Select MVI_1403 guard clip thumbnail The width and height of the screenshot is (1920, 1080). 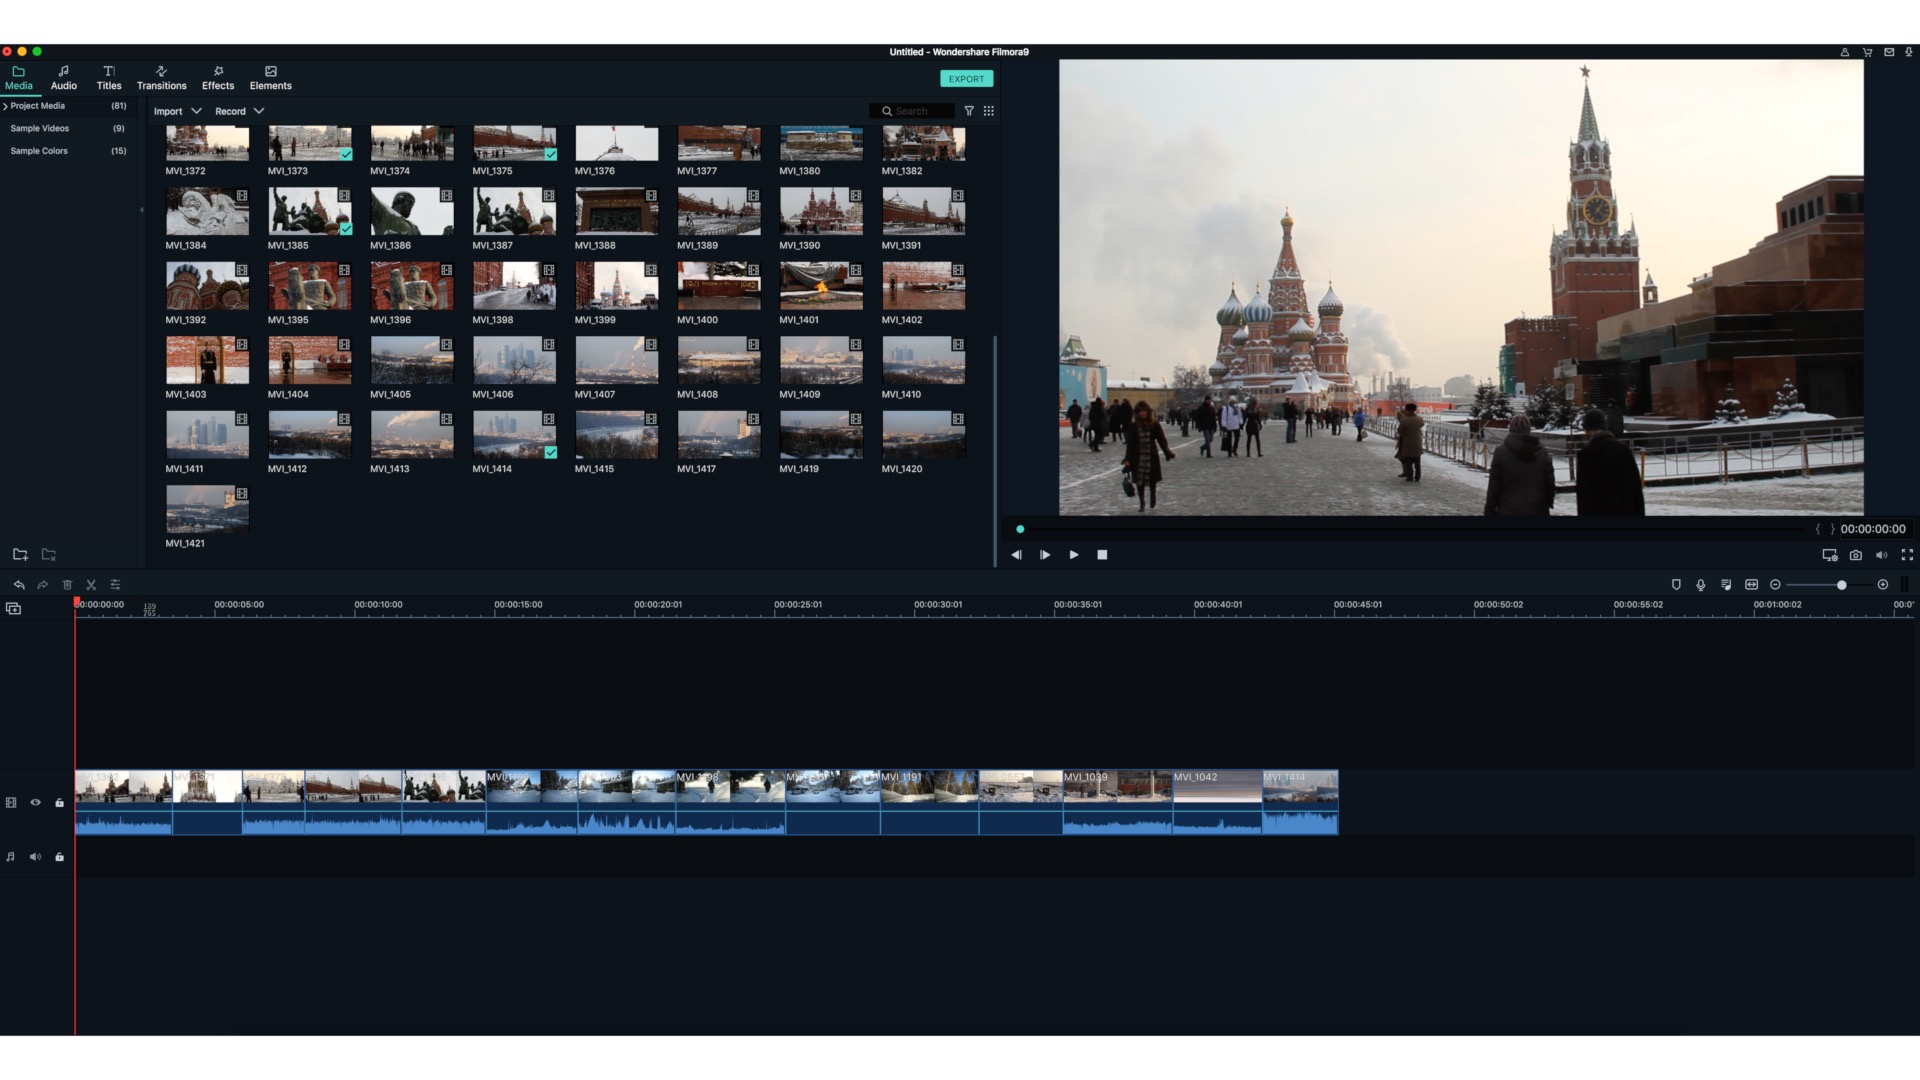(207, 361)
